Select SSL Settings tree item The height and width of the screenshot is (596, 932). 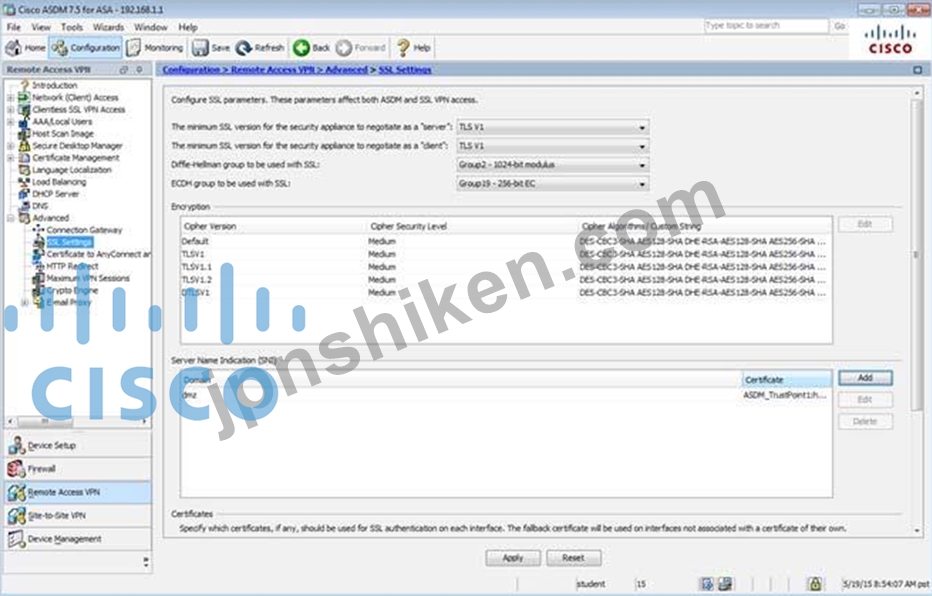click(70, 242)
